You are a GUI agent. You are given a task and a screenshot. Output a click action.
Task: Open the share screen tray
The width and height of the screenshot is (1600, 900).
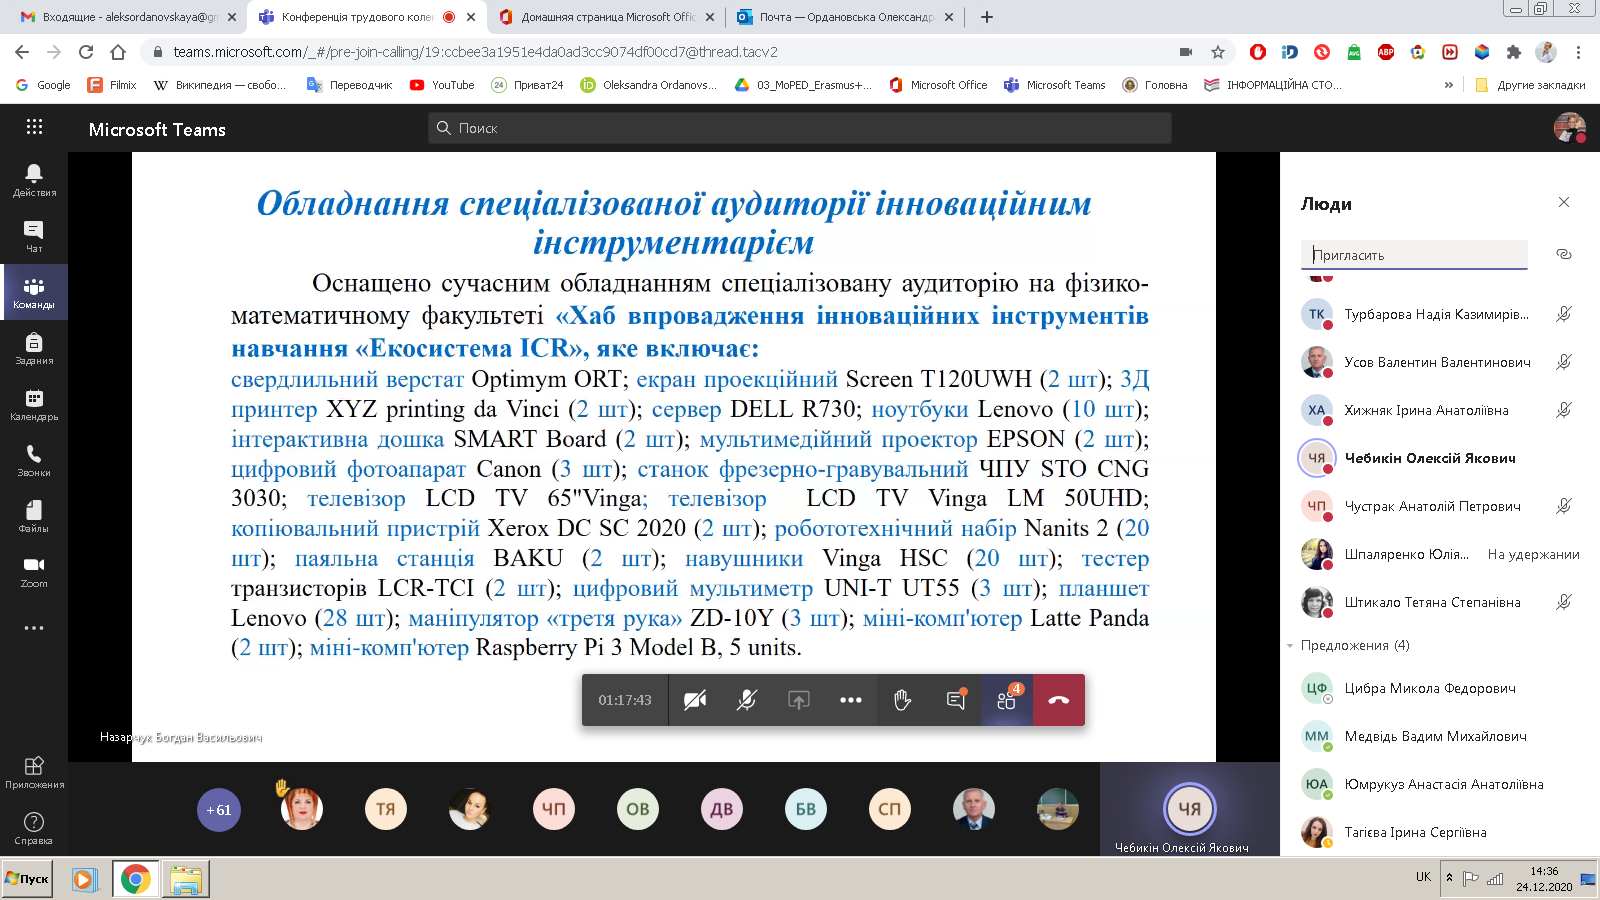coord(799,700)
